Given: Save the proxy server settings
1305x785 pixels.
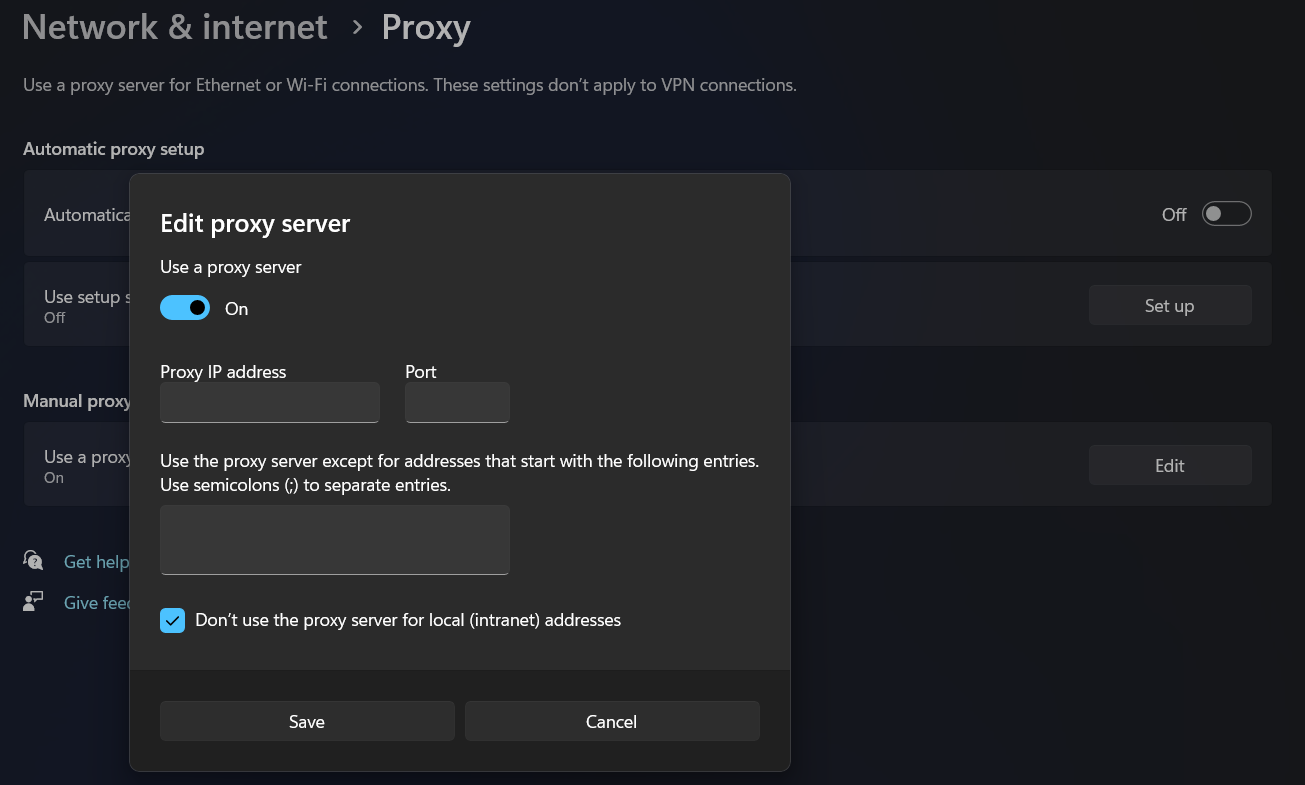Looking at the screenshot, I should [307, 721].
